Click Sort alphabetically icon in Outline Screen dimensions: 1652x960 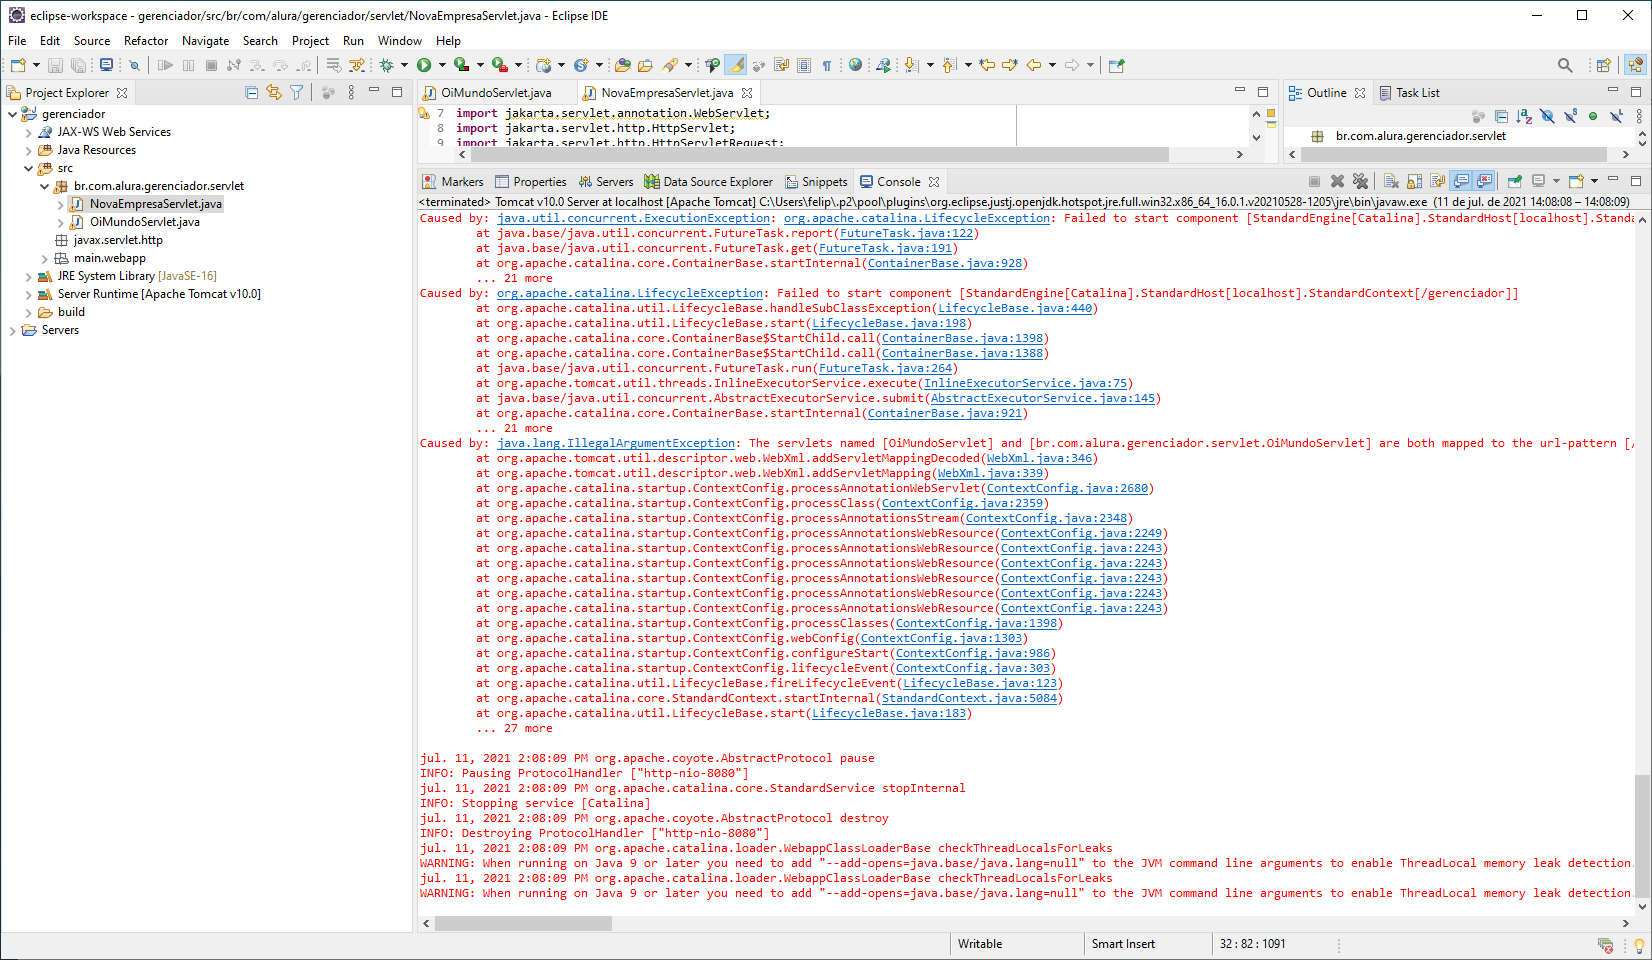tap(1524, 116)
